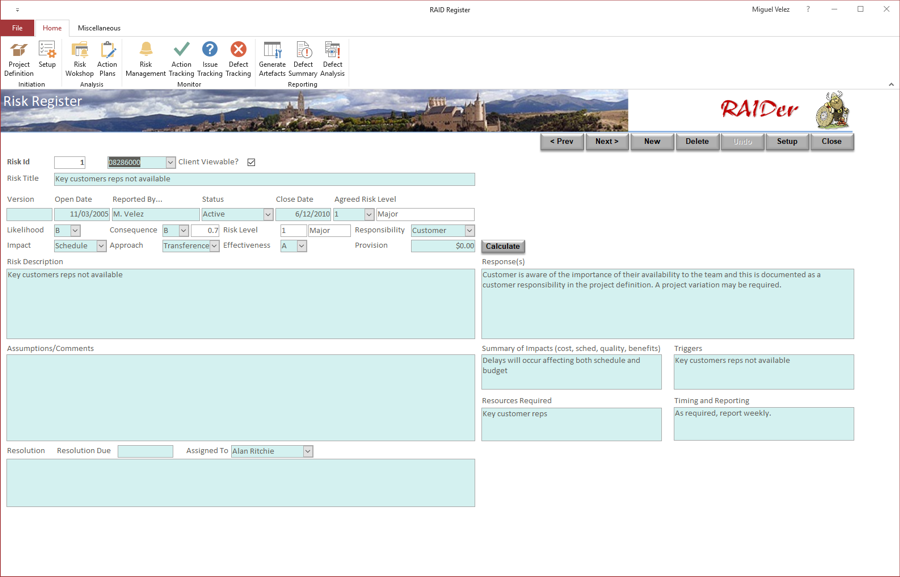Switch to the Miscellaneous ribbon tab
The image size is (900, 577).
[99, 28]
